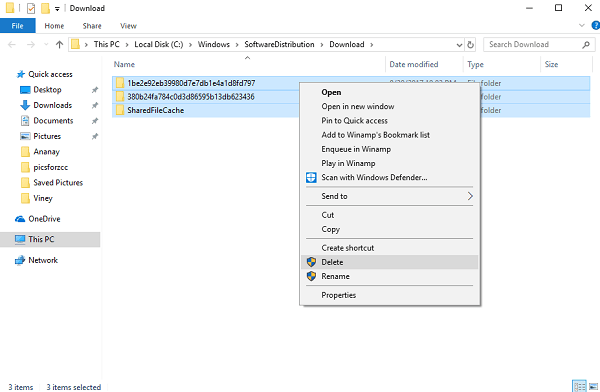Switch to the Home ribbon tab

click(x=54, y=26)
